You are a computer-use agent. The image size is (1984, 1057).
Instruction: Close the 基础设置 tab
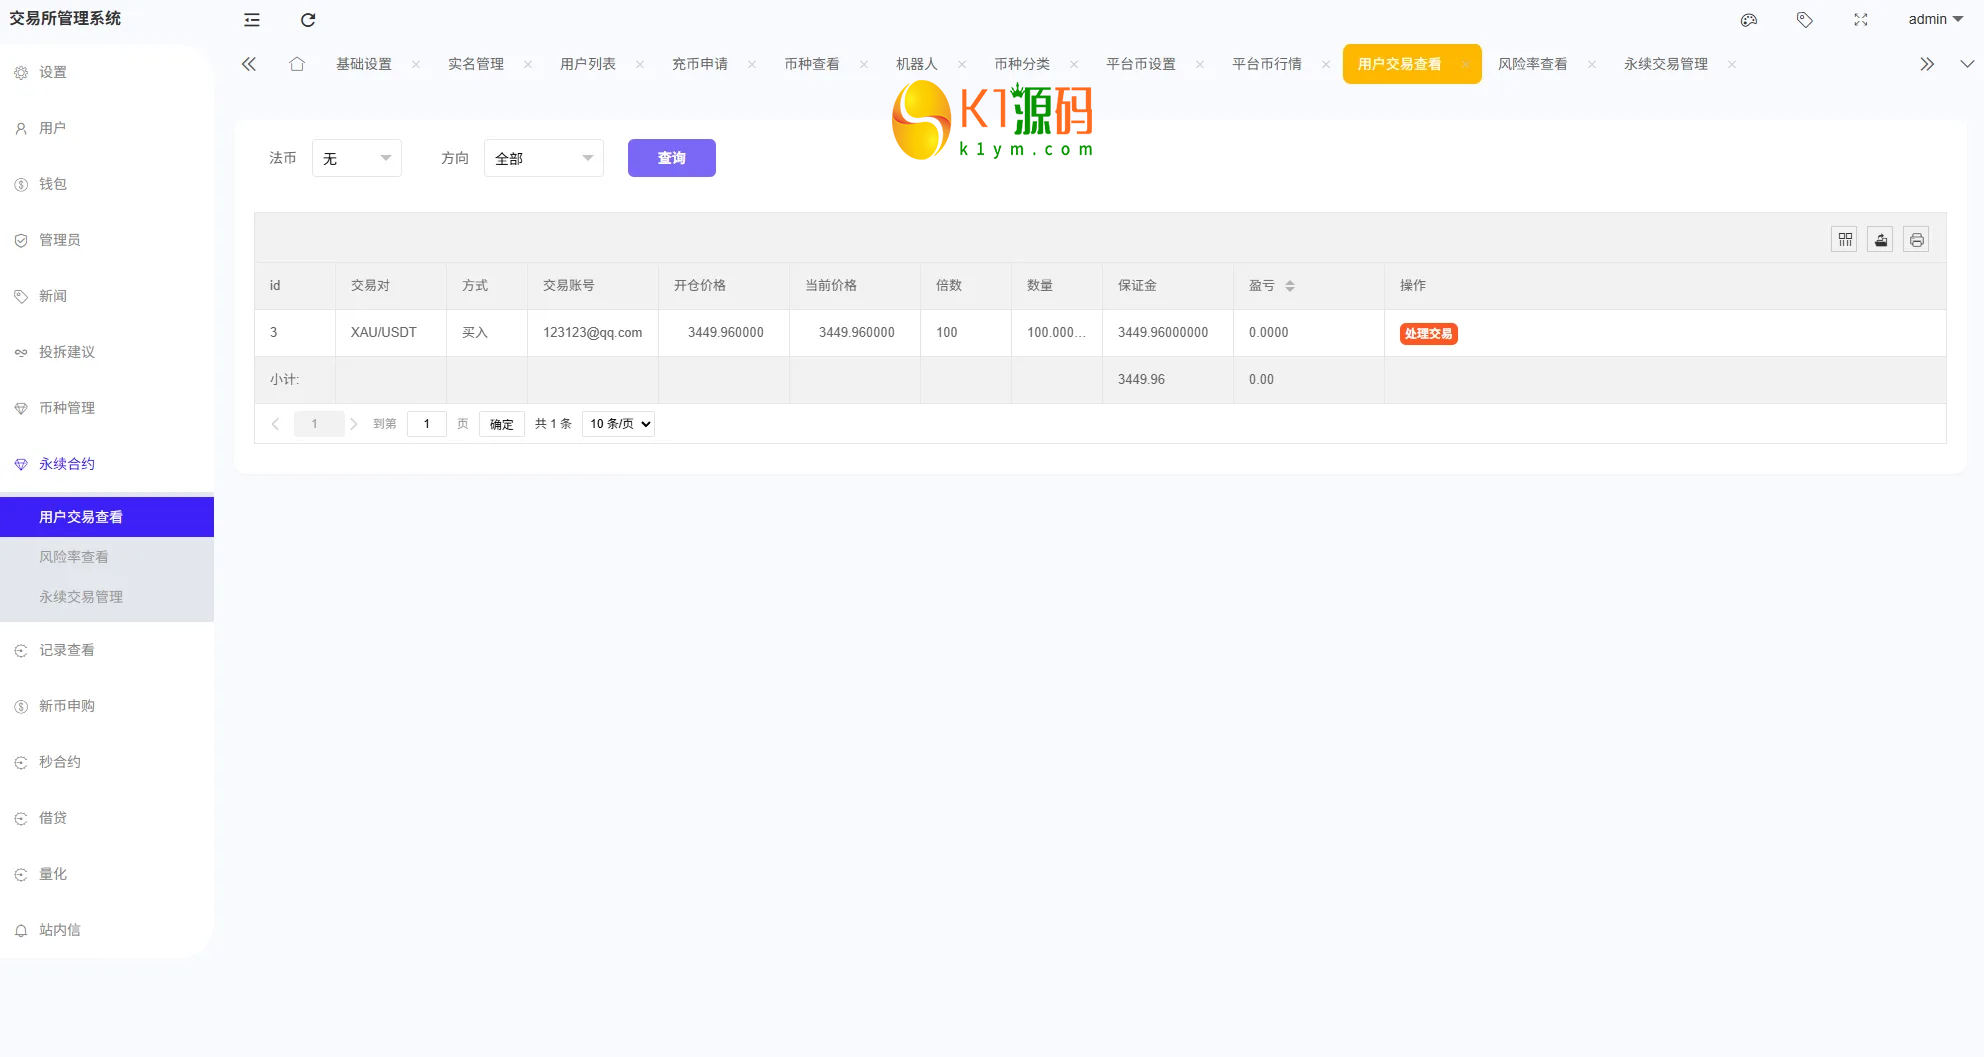[416, 64]
